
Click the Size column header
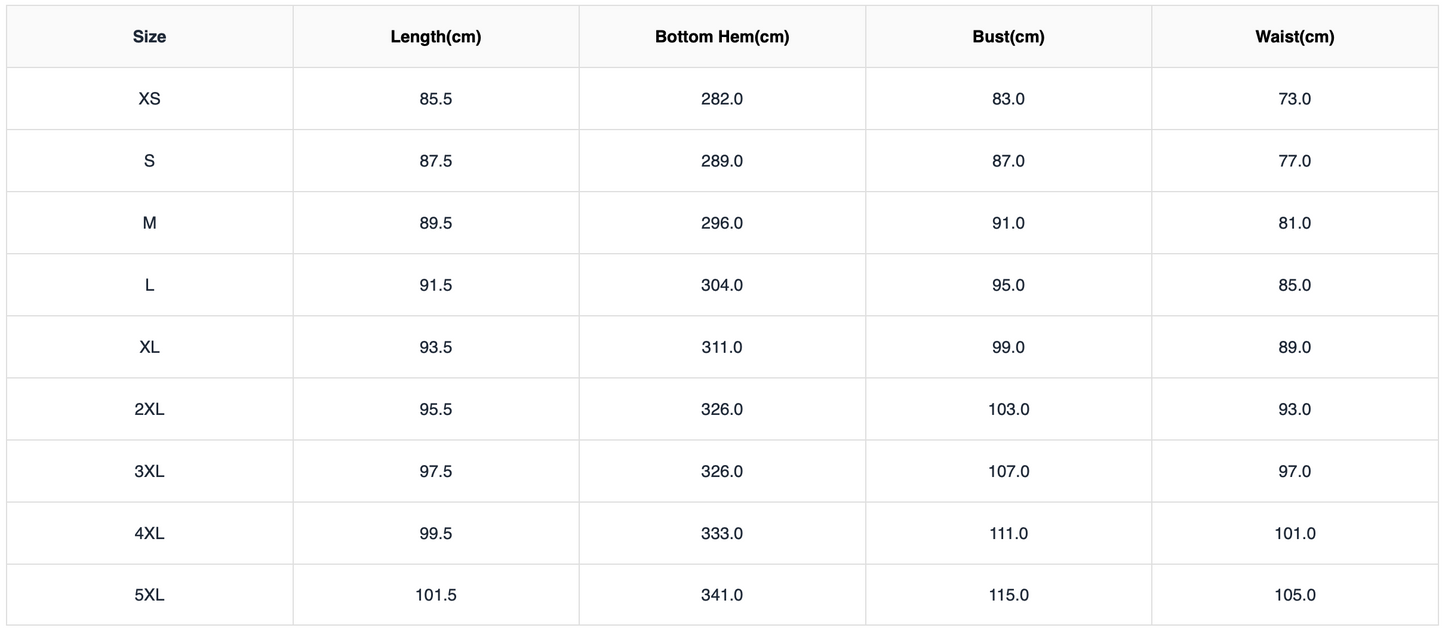[149, 37]
